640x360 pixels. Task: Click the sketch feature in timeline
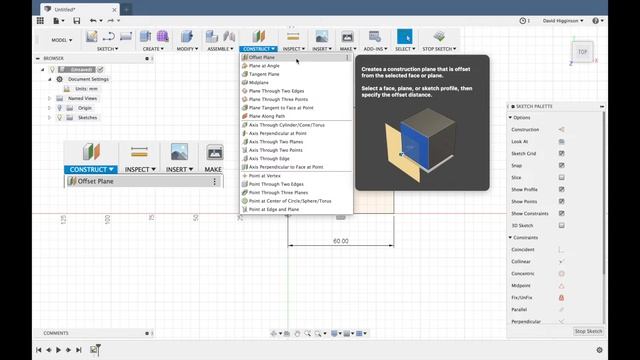pyautogui.click(x=94, y=349)
